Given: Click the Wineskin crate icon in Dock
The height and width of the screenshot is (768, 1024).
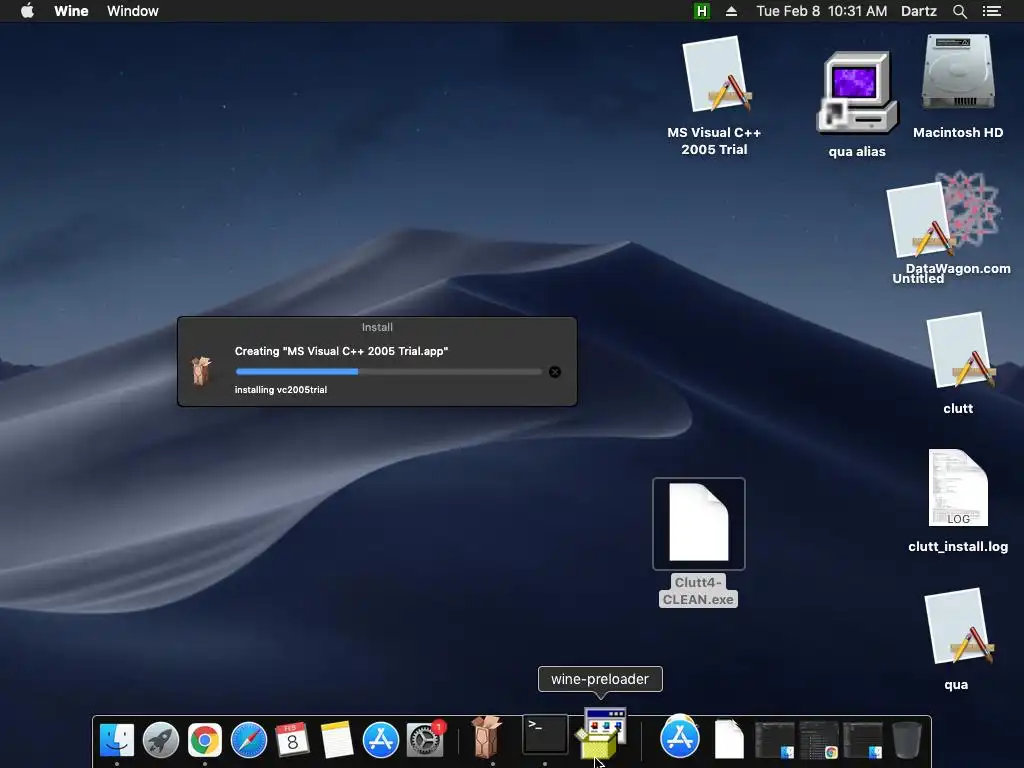Looking at the screenshot, I should coord(487,737).
